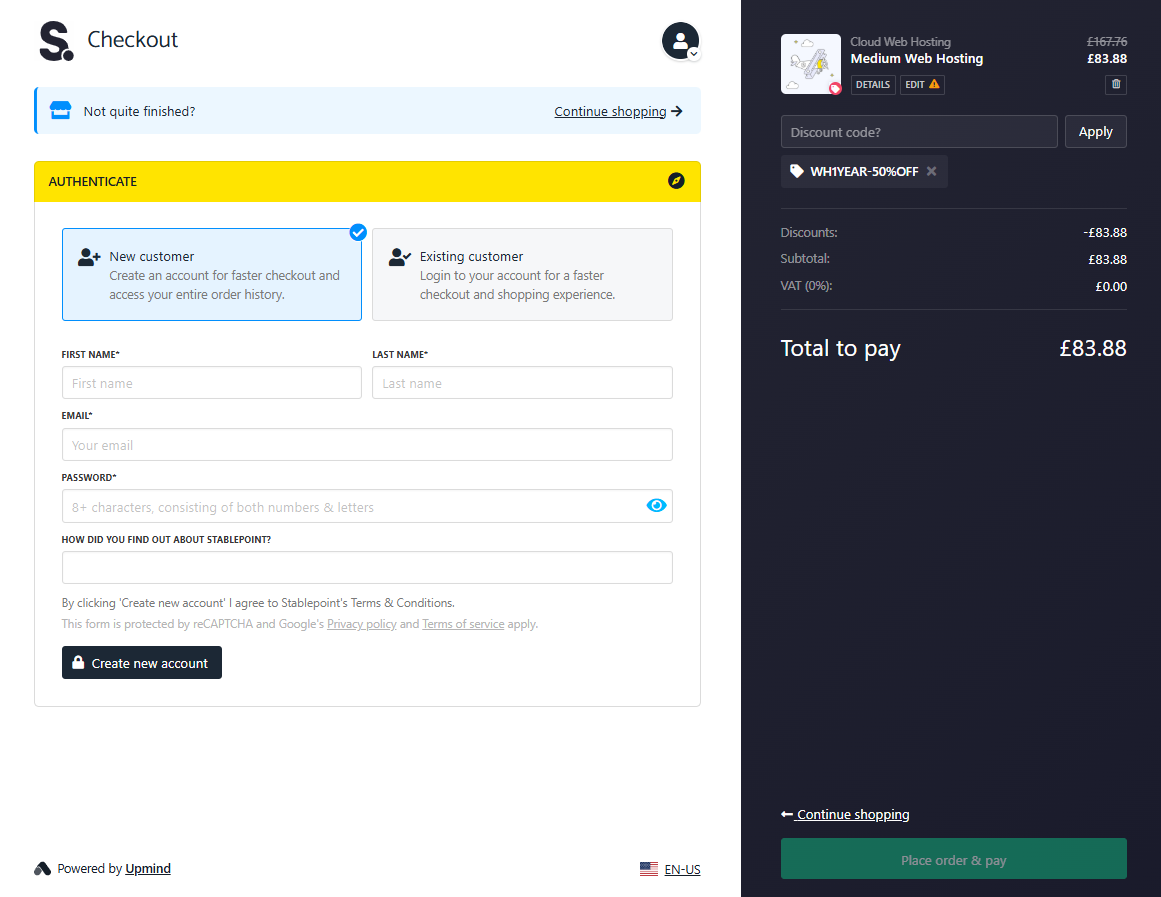The width and height of the screenshot is (1161, 897).
Task: Click the Subtotal value £83.88
Action: point(1108,259)
